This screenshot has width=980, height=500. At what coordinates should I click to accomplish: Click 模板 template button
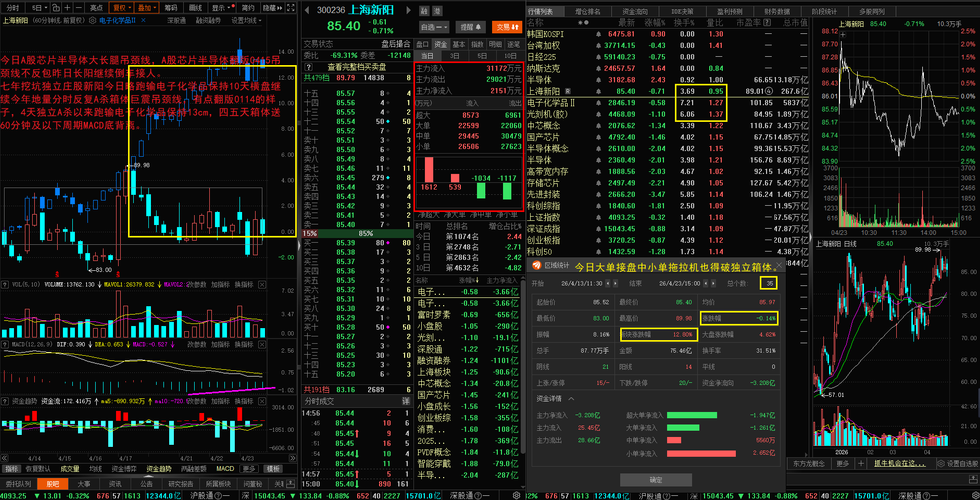click(273, 468)
